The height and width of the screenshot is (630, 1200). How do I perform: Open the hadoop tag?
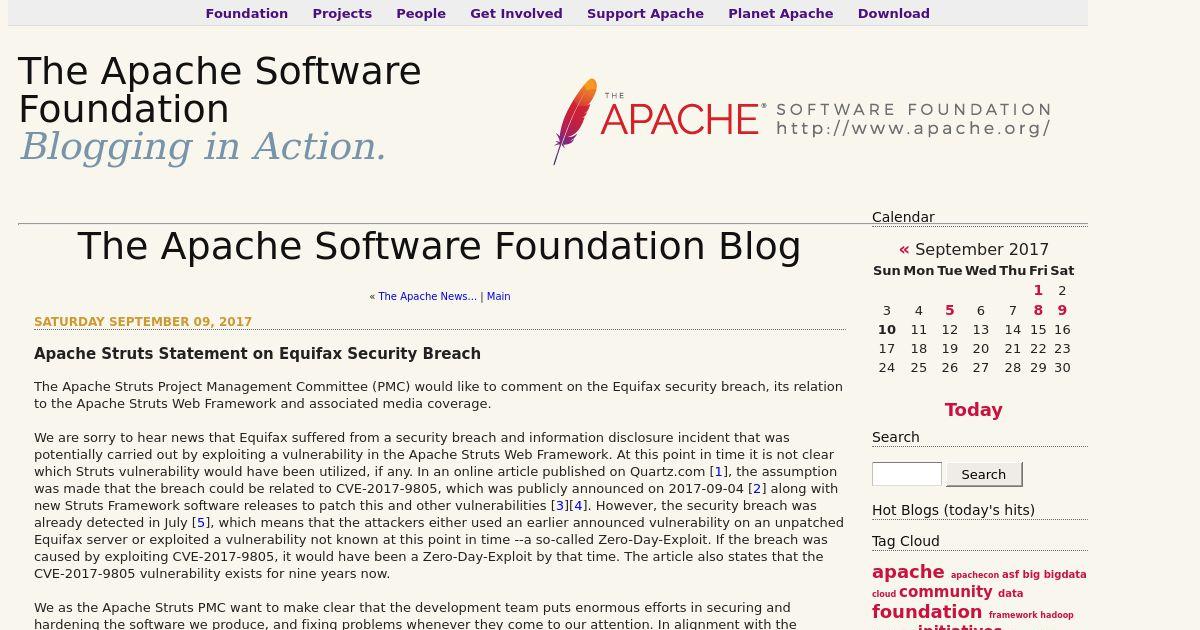[x=1057, y=616]
